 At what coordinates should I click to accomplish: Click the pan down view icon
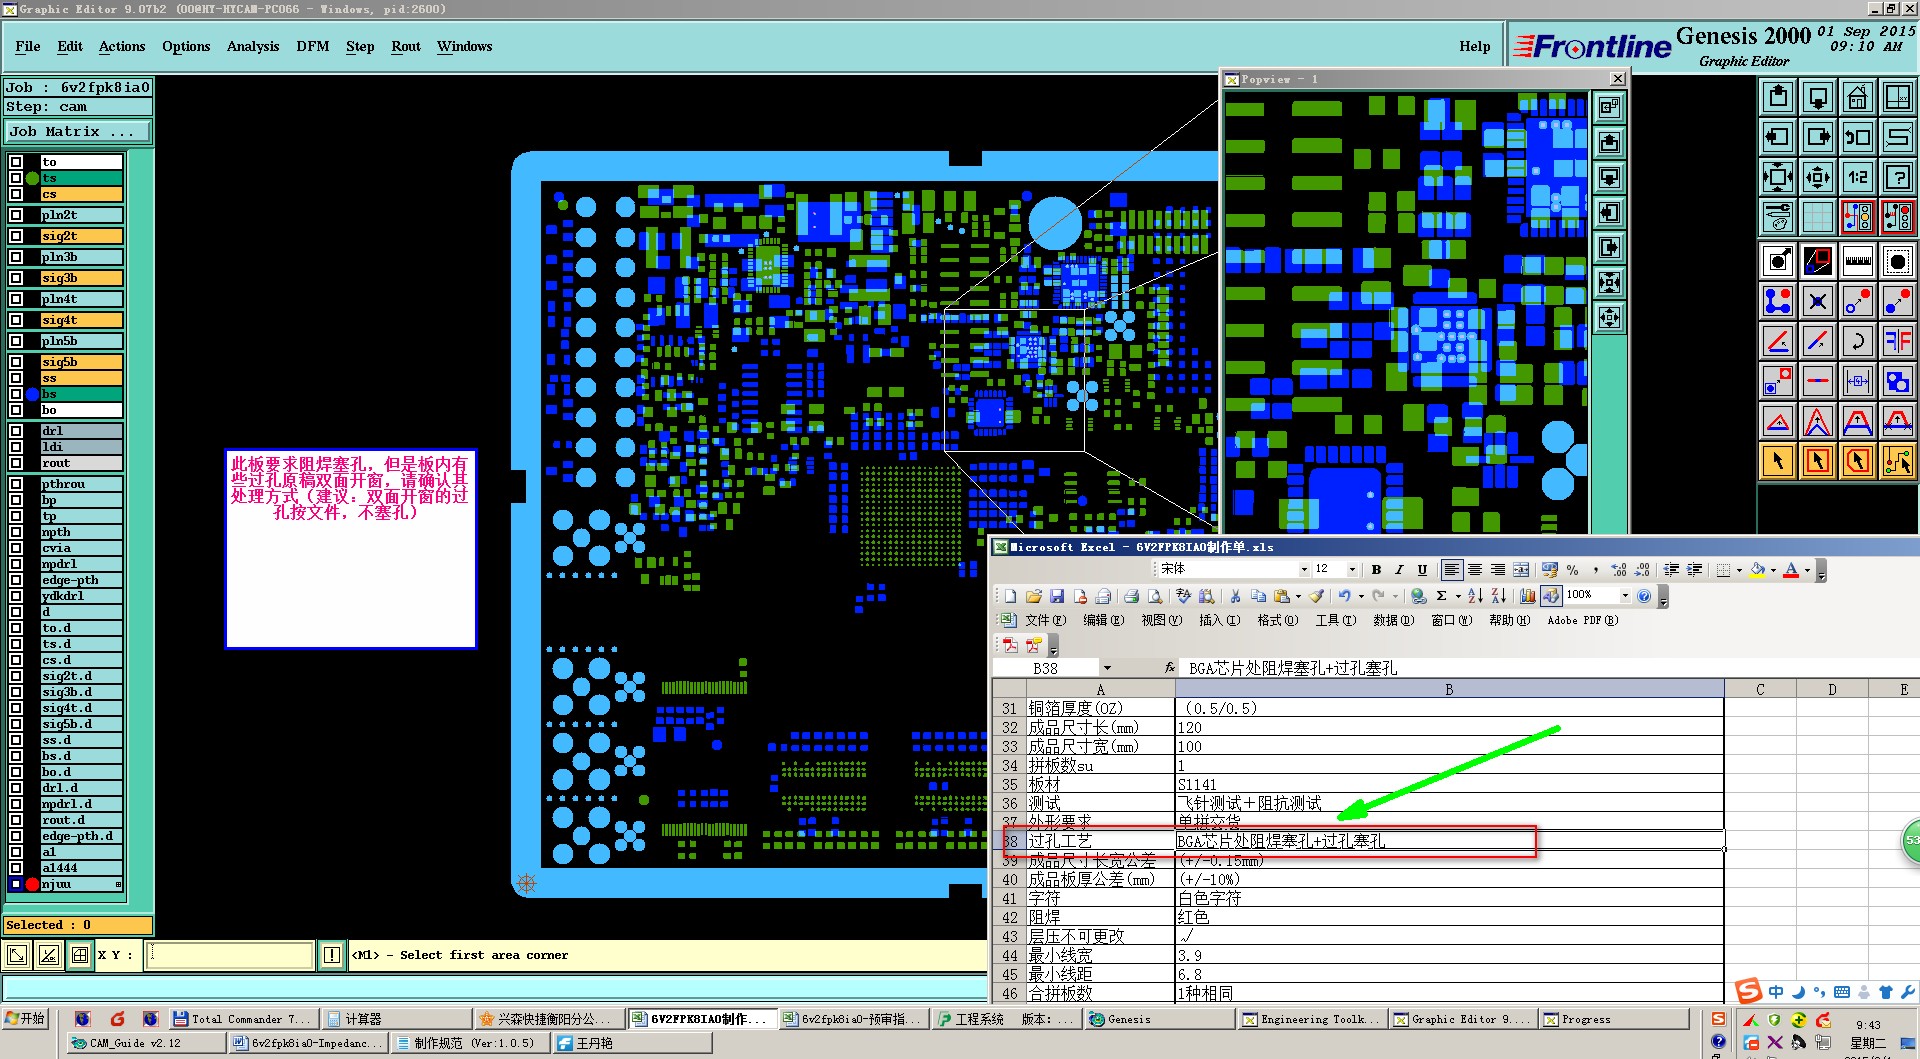1818,97
